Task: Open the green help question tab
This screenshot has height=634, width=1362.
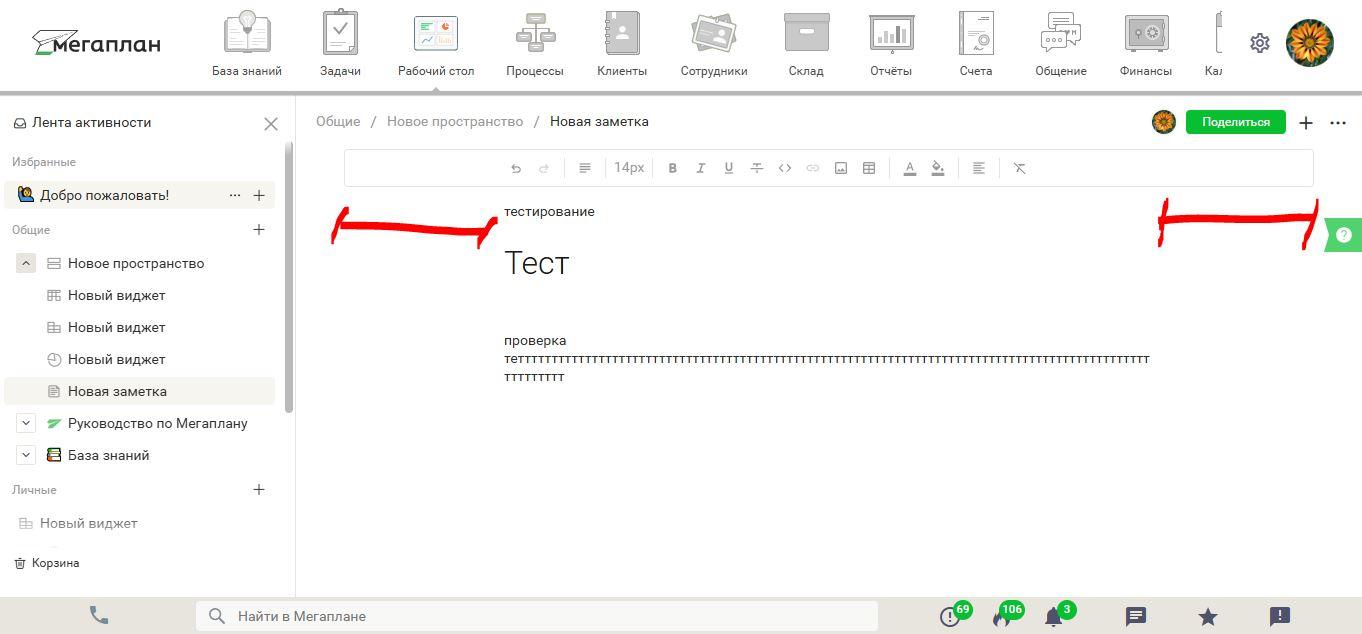Action: tap(1343, 235)
